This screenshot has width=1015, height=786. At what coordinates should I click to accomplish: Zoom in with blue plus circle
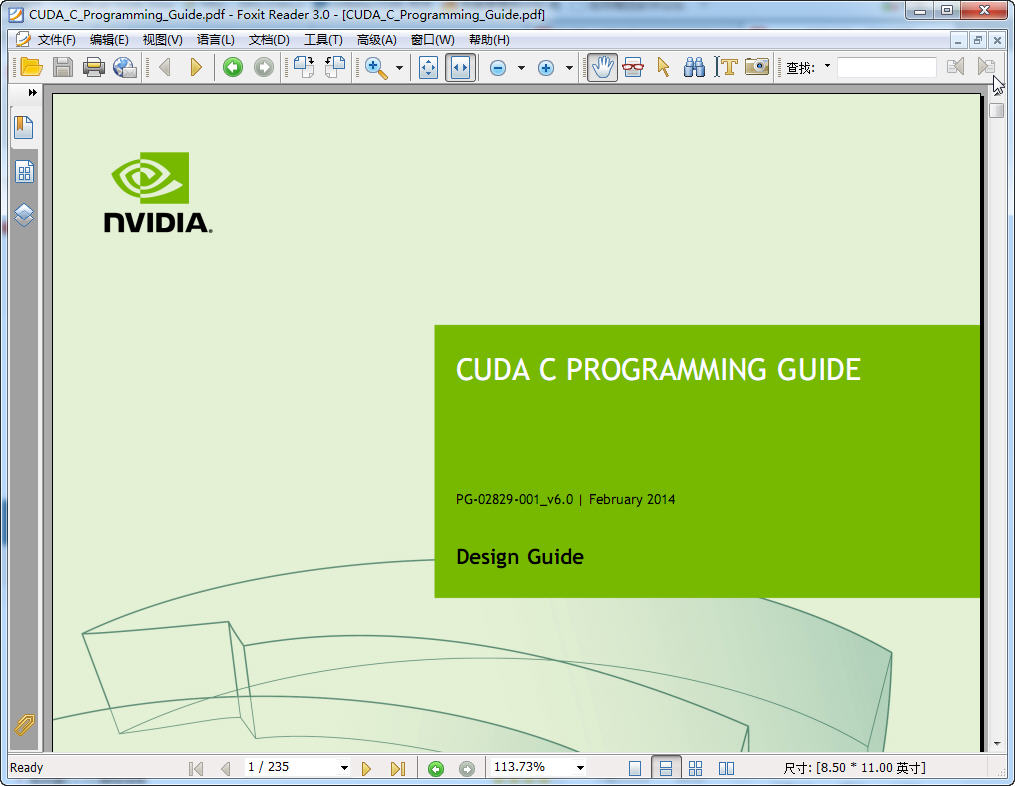(546, 67)
